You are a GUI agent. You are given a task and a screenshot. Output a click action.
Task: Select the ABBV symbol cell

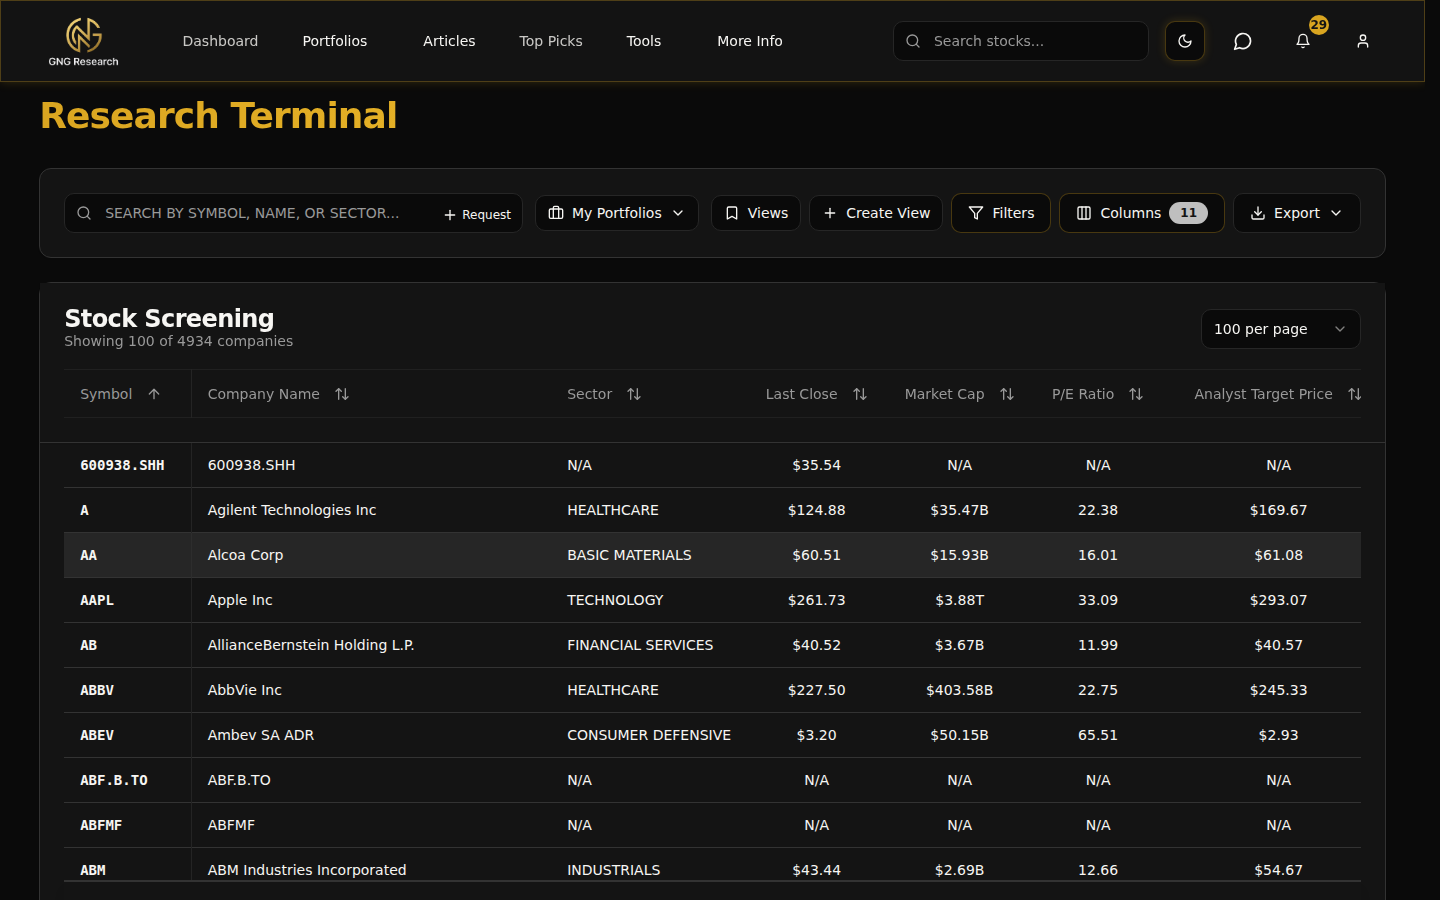click(97, 690)
